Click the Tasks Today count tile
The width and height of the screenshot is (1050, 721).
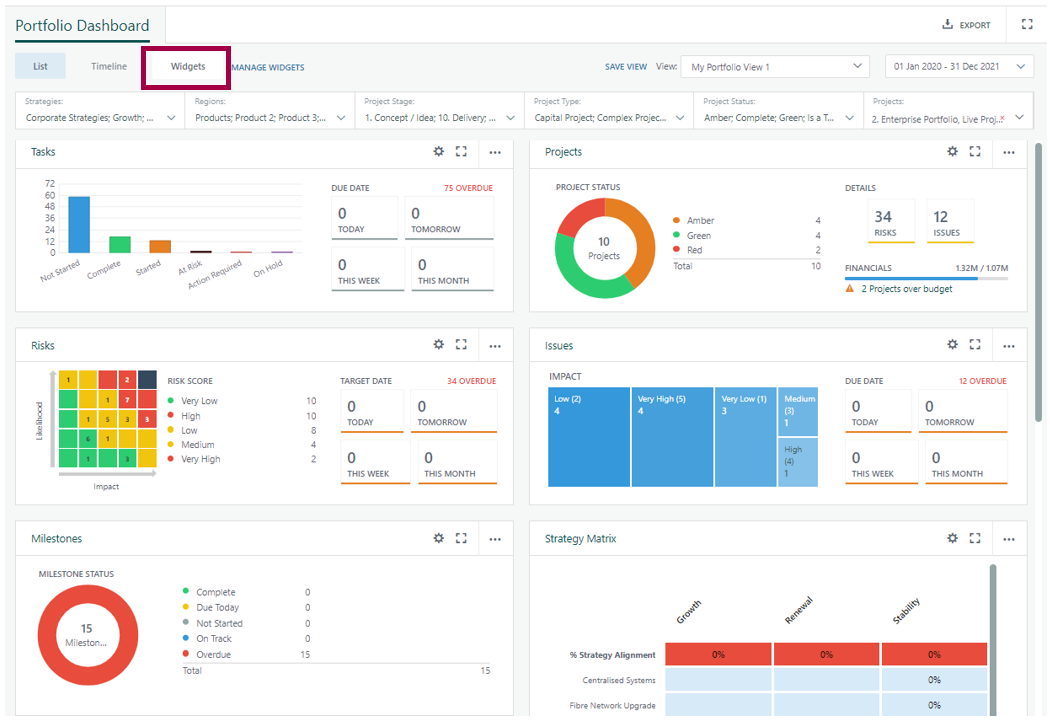point(365,218)
